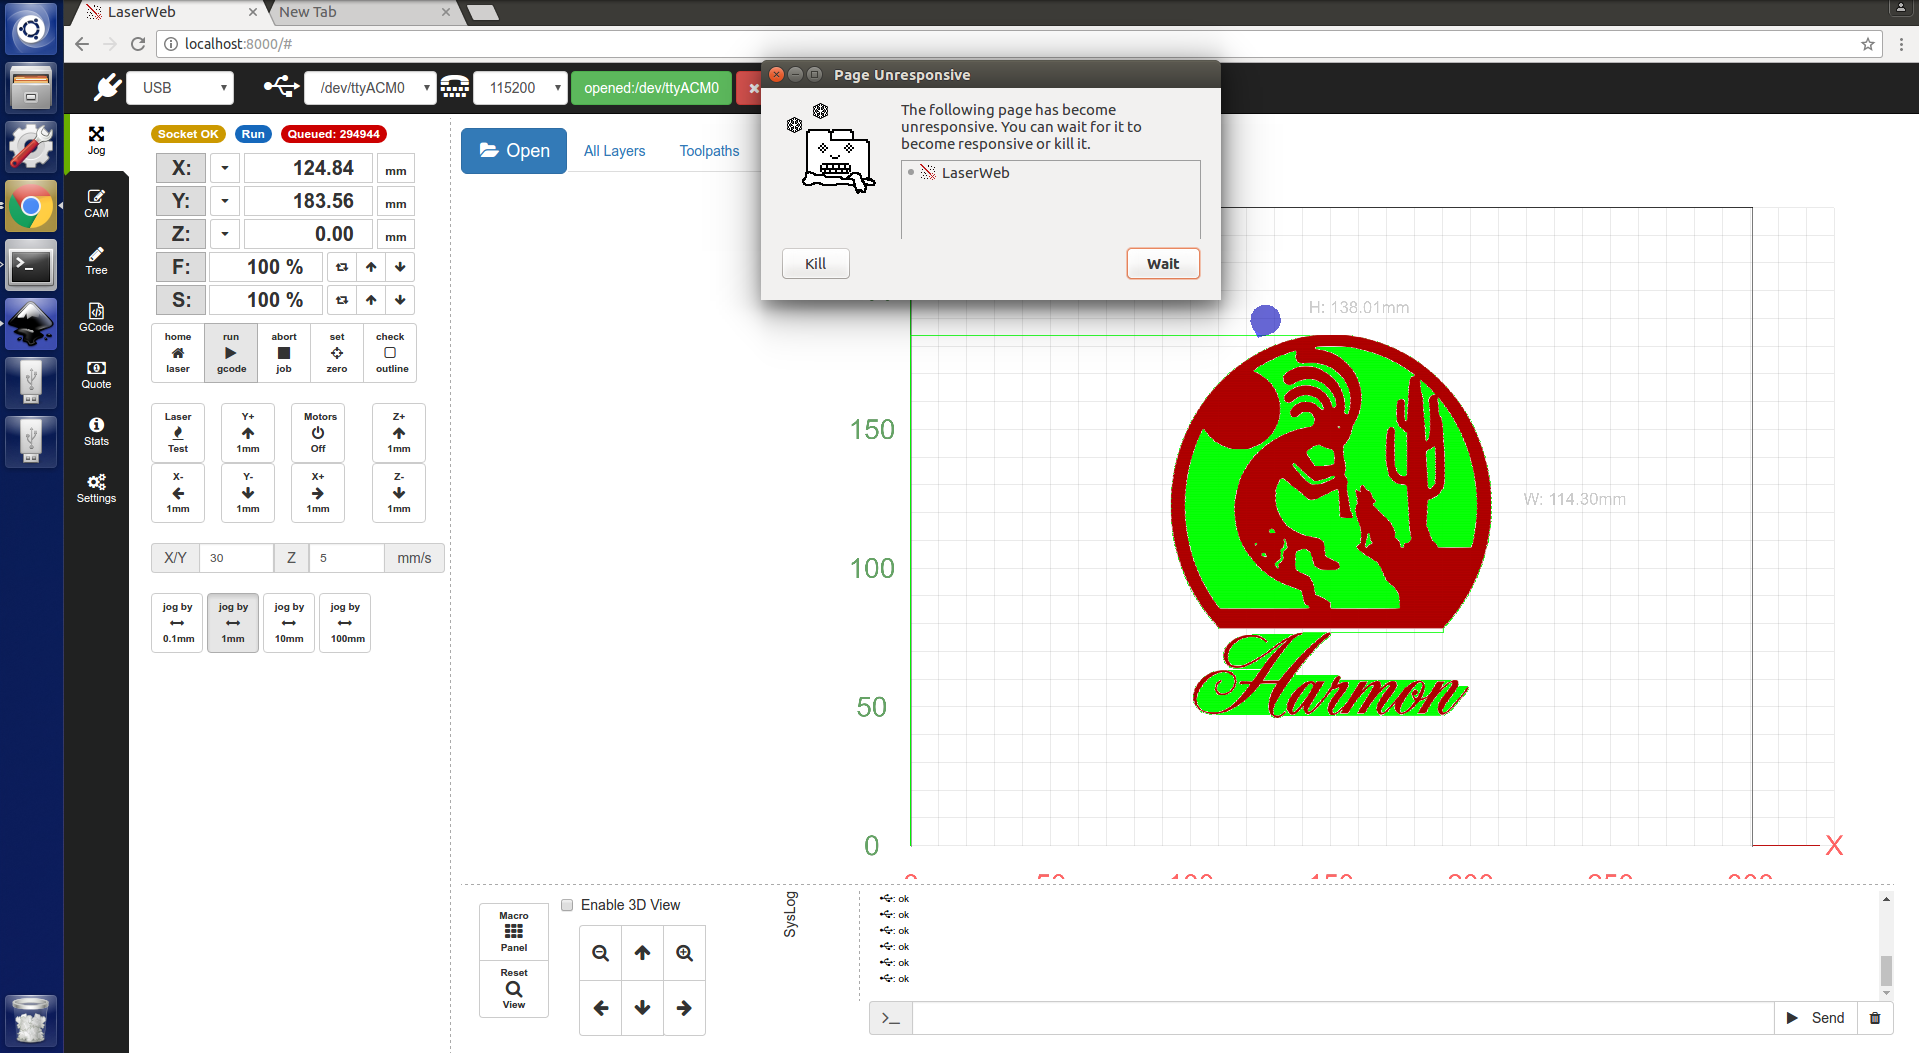This screenshot has width=1919, height=1053.
Task: Open Terminal from the Ubuntu dock
Action: pos(31,266)
